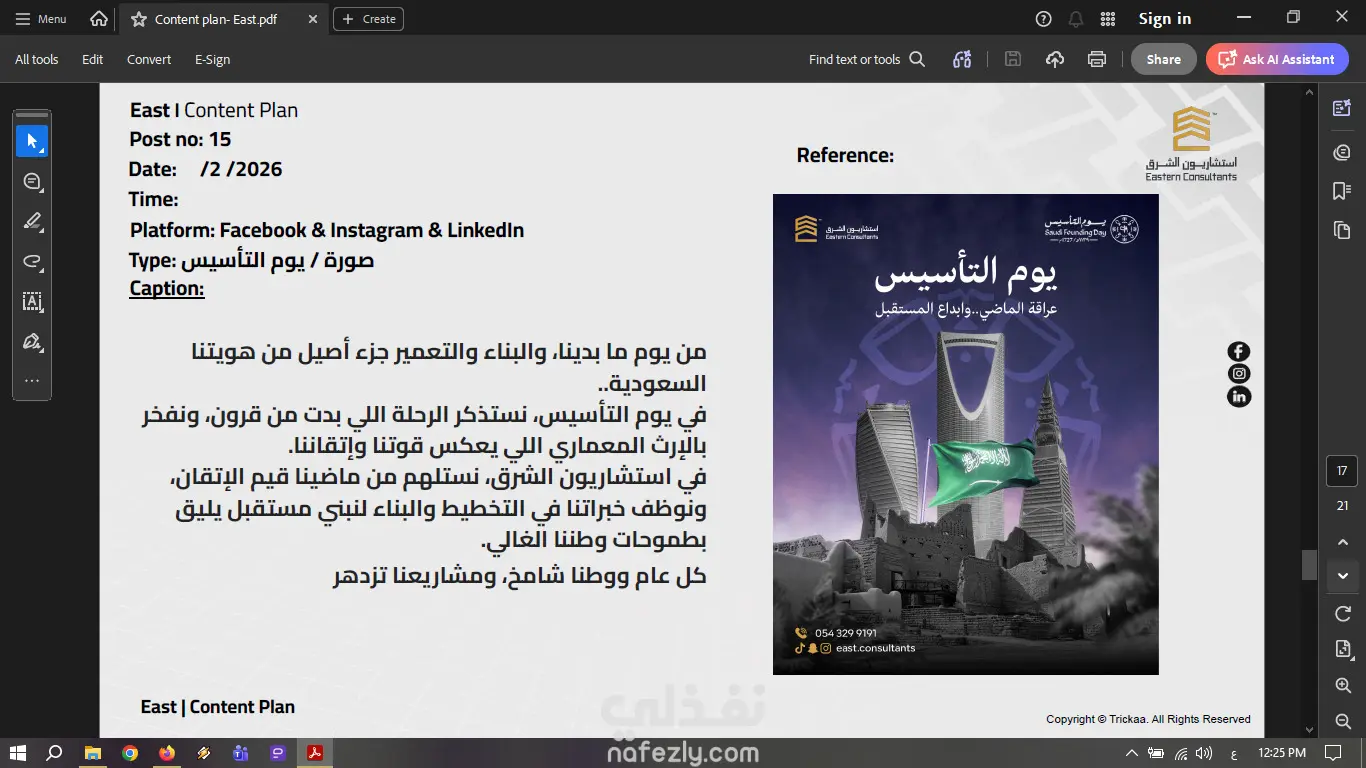1366x768 pixels.
Task: Click the Share button
Action: 1164,59
